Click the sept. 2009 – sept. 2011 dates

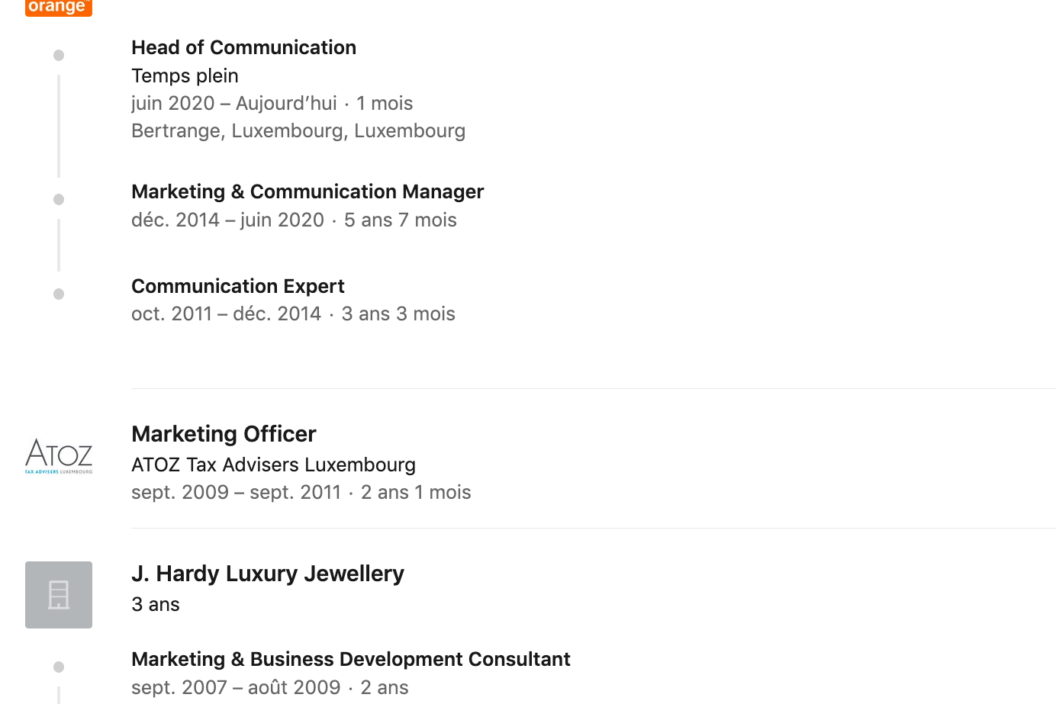[x=235, y=493]
